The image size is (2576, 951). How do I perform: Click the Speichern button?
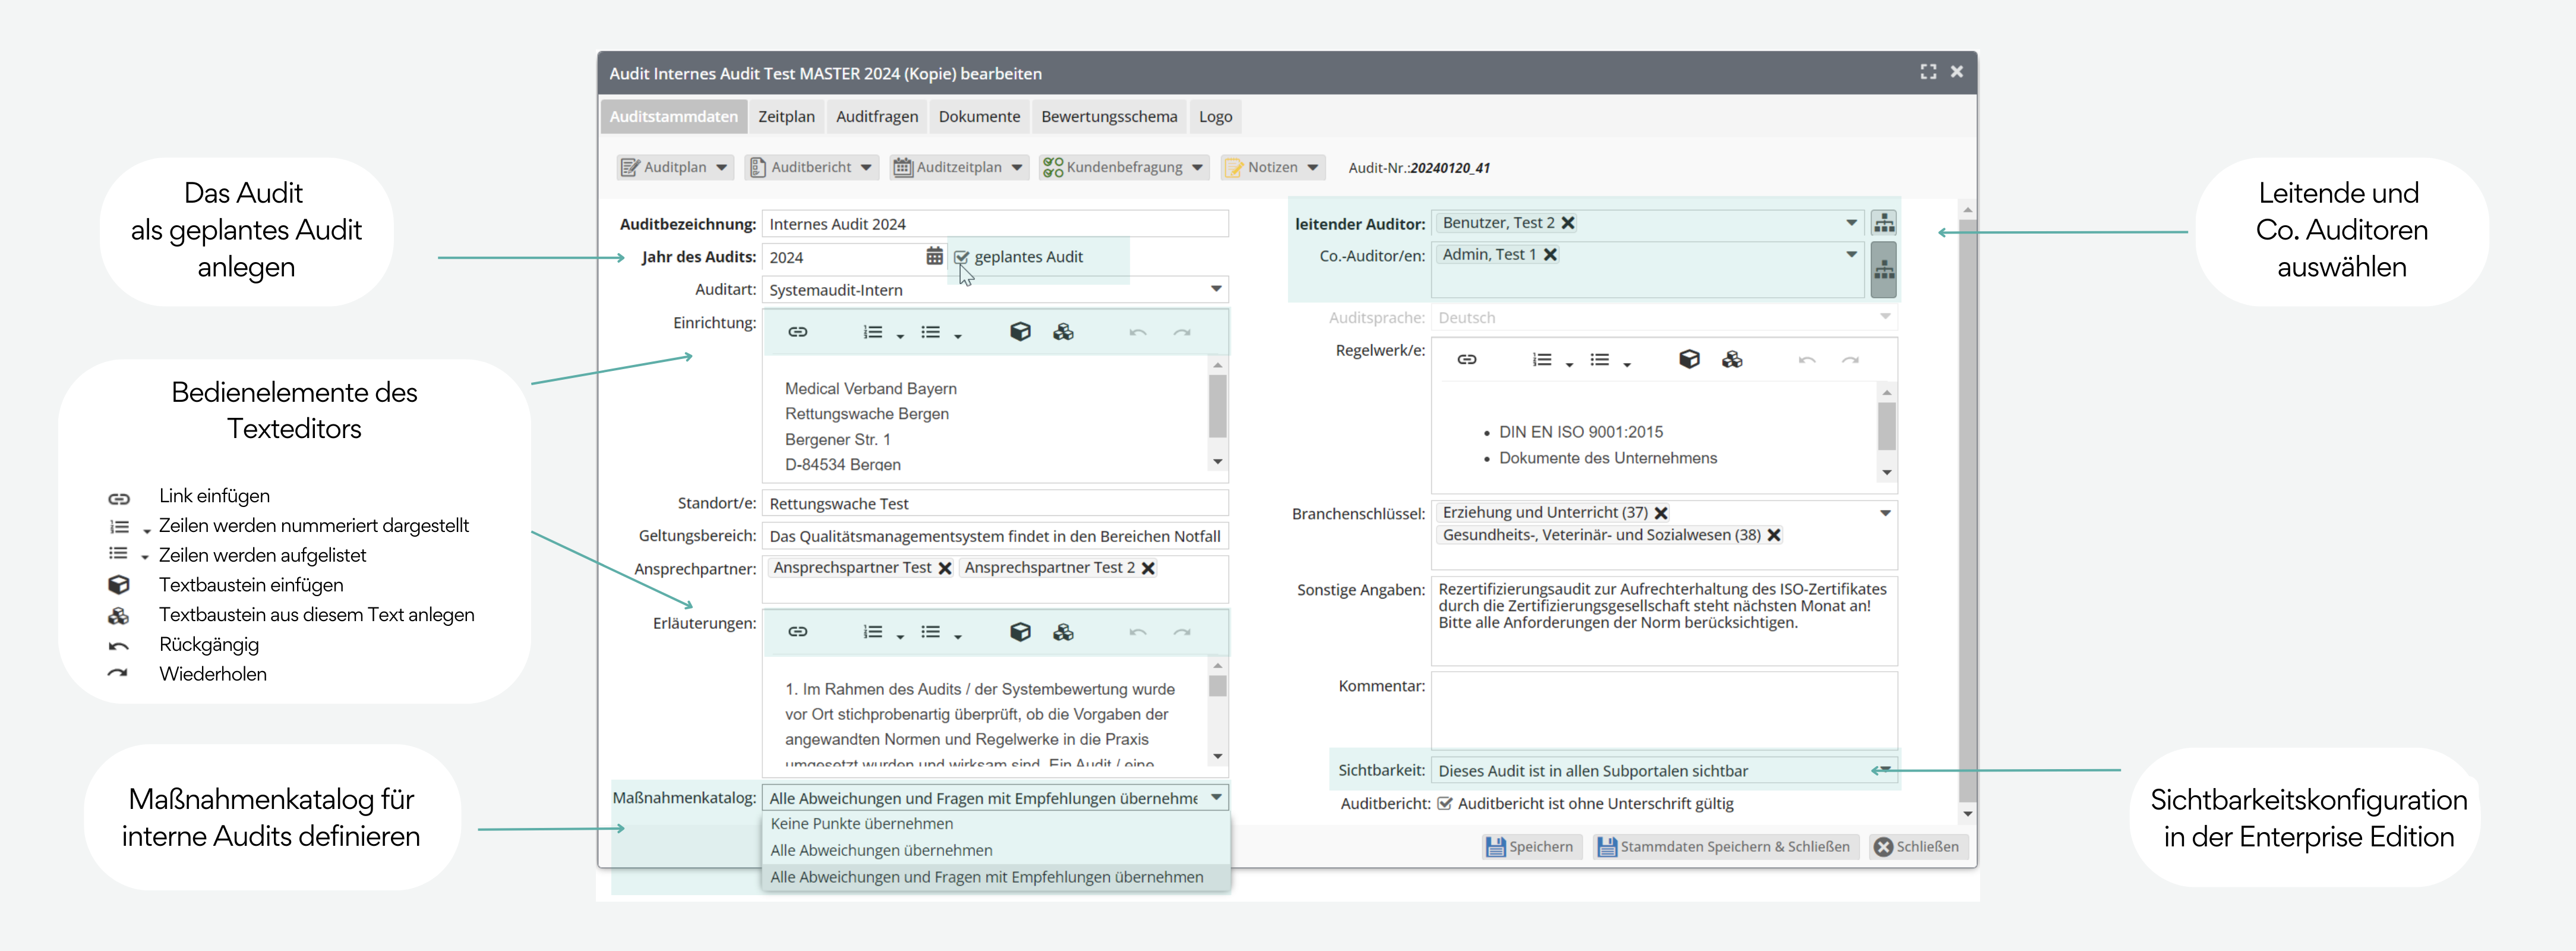[1531, 847]
